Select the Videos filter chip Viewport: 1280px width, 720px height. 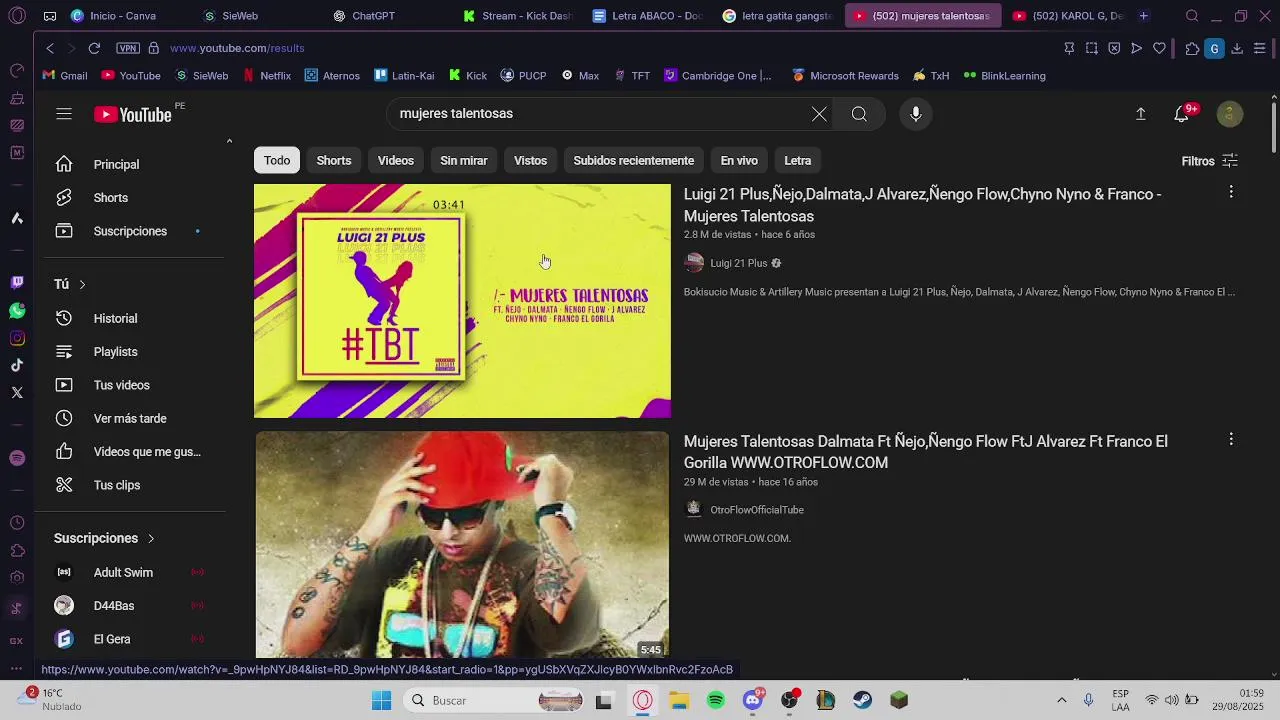click(396, 160)
